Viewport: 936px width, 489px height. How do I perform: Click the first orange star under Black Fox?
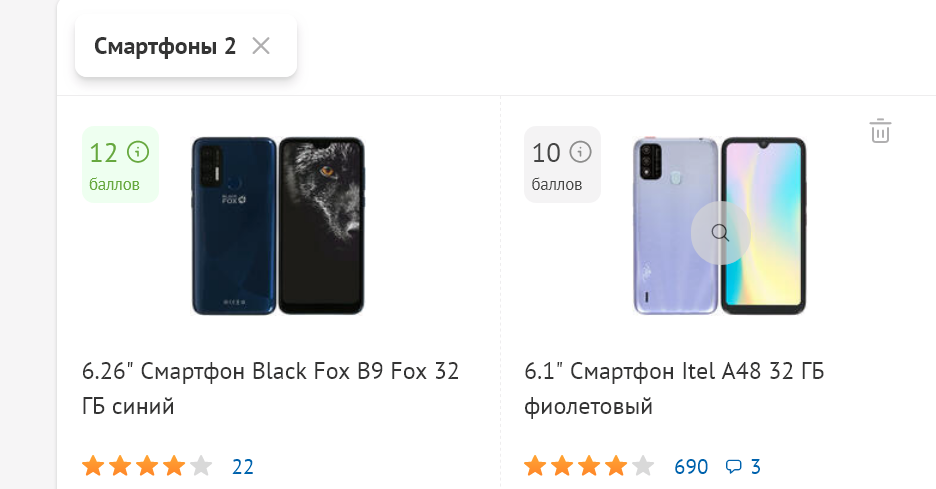pos(93,466)
